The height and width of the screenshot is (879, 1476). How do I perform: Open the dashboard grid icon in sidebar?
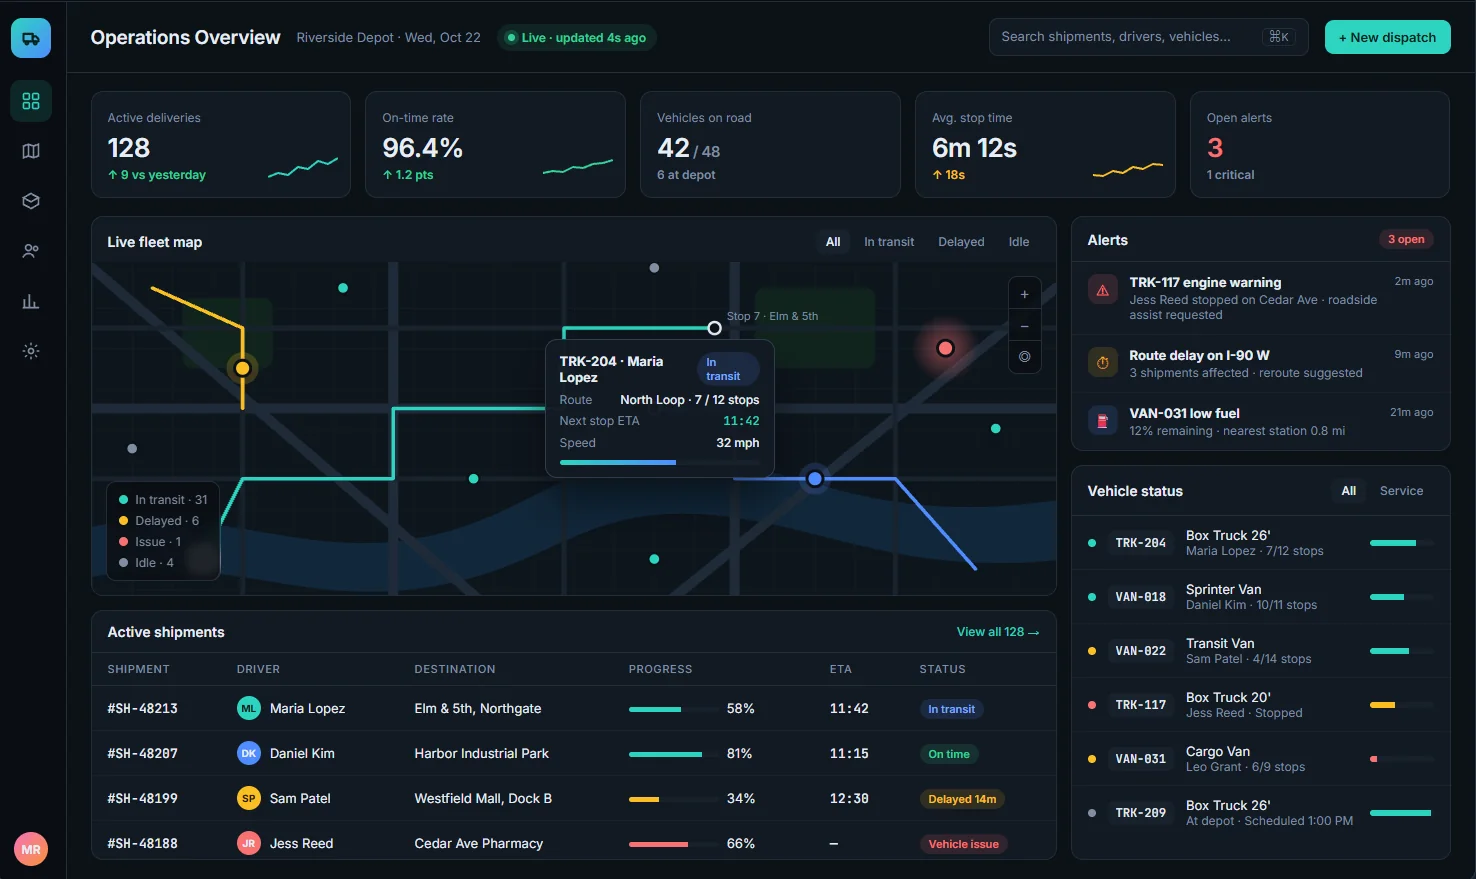click(x=31, y=101)
